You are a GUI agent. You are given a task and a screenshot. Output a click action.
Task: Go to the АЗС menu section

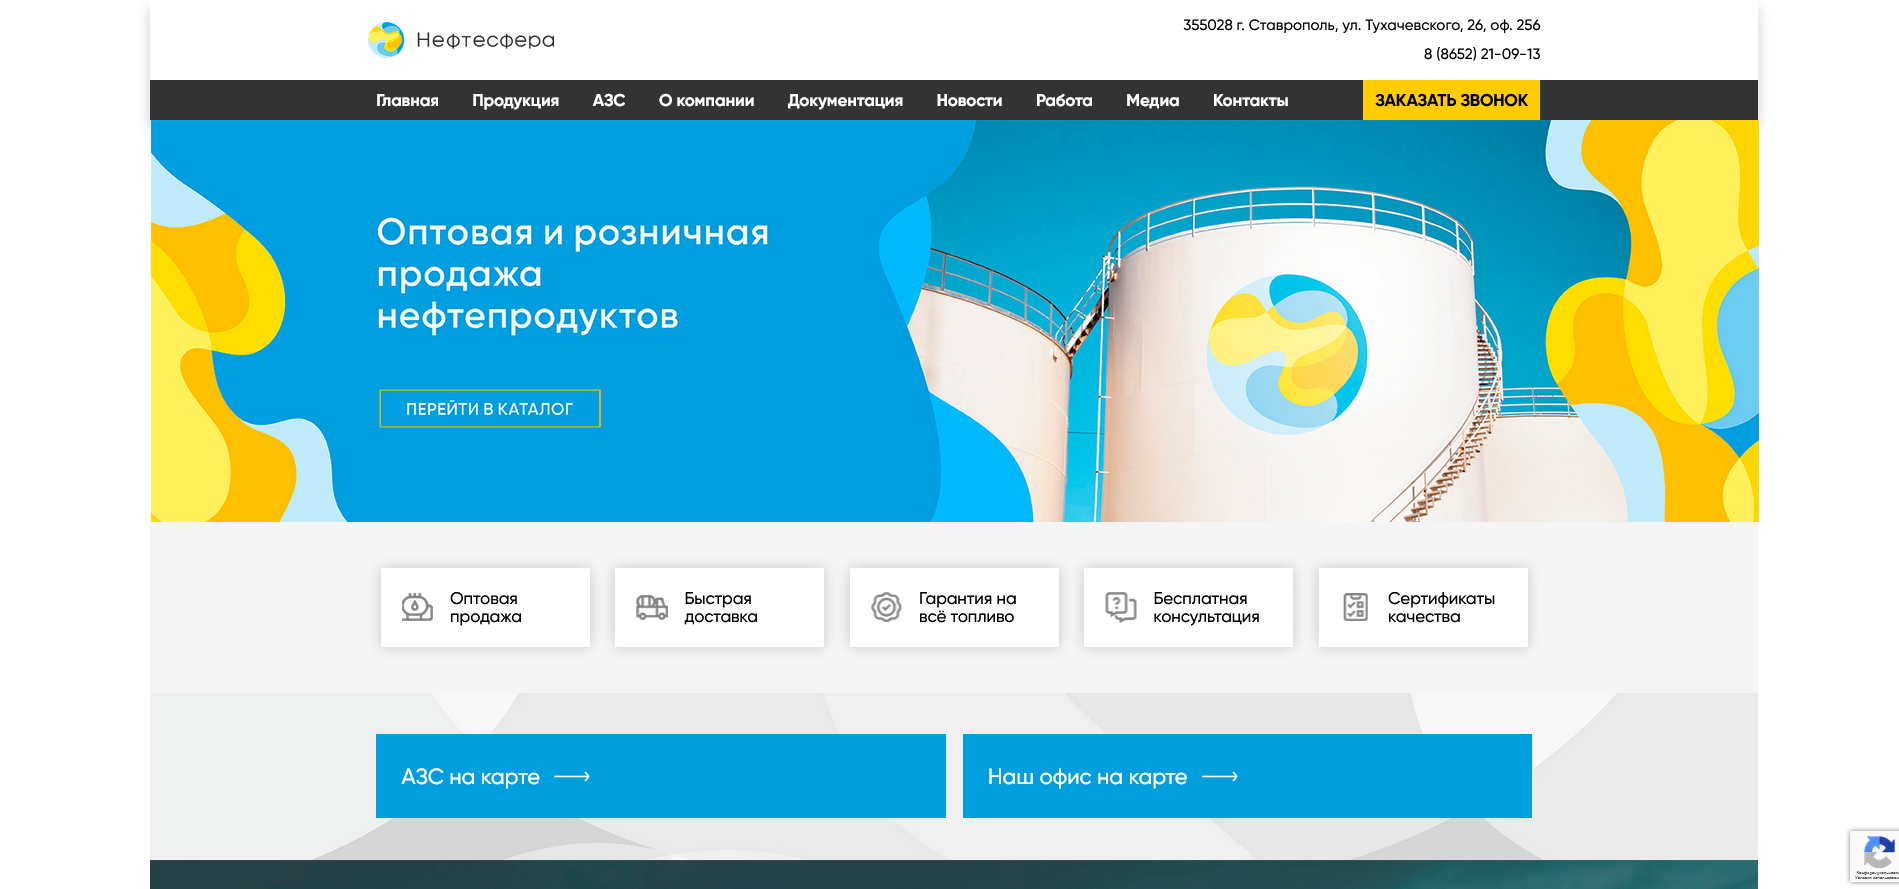click(608, 100)
